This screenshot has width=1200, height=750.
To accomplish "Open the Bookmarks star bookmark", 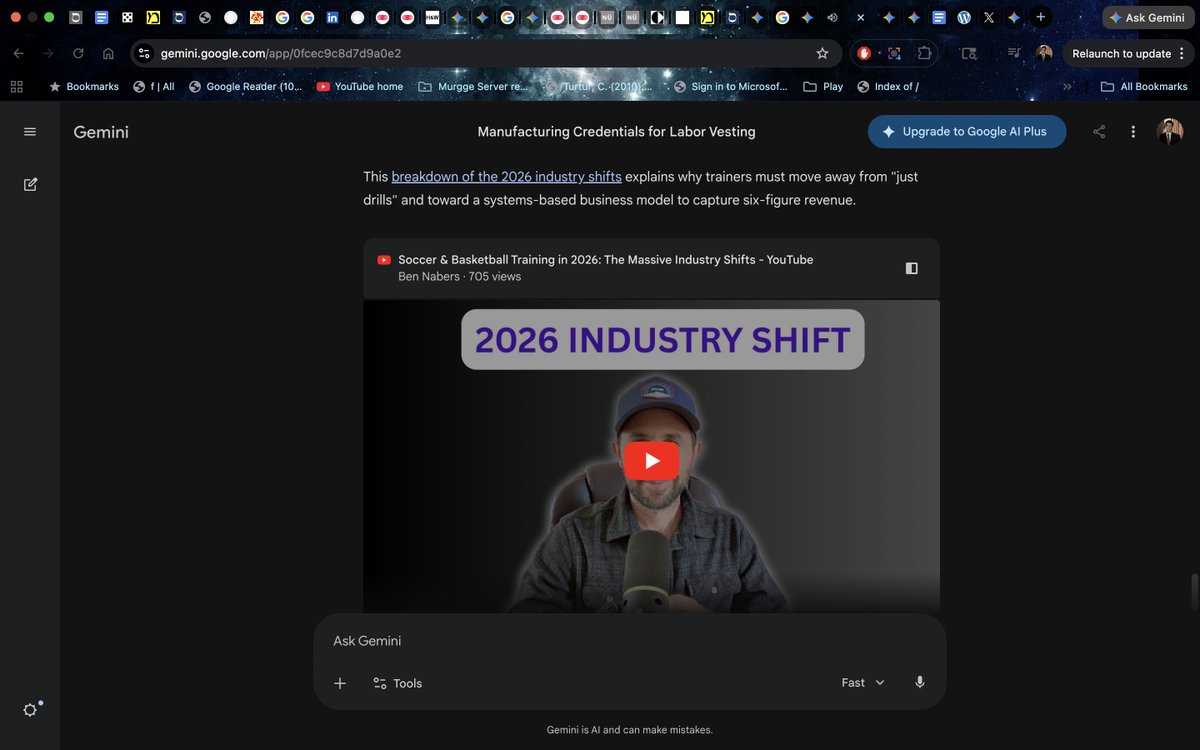I will pos(84,86).
